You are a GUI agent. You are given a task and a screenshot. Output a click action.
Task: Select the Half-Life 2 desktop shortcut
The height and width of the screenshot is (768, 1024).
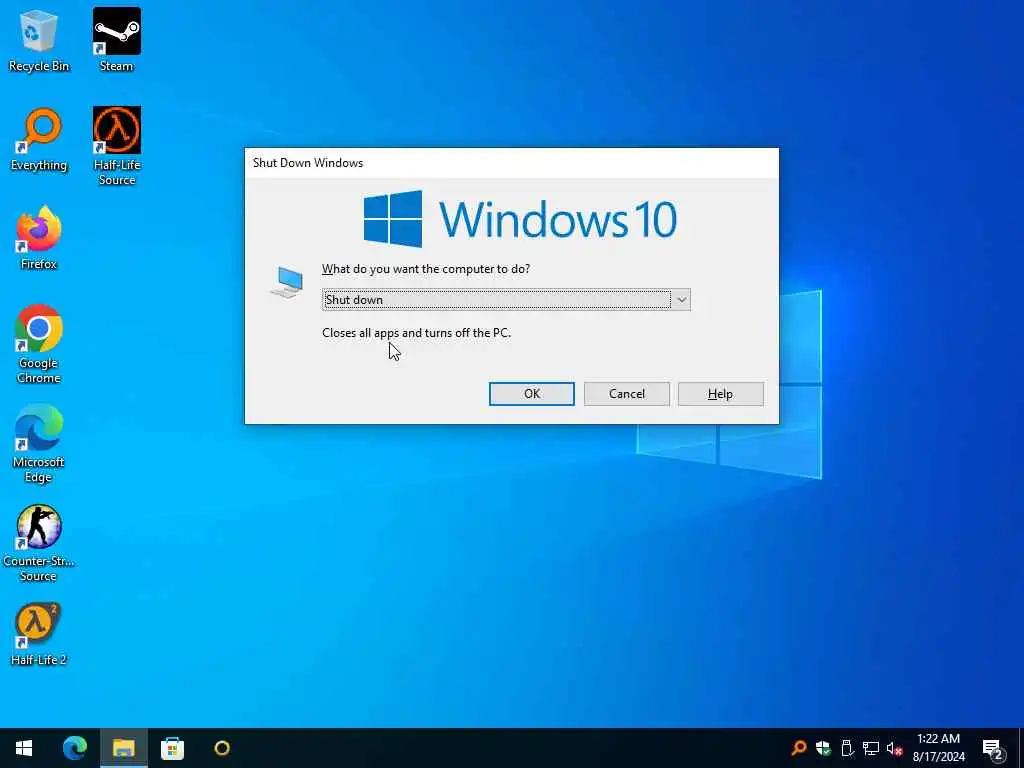(39, 634)
